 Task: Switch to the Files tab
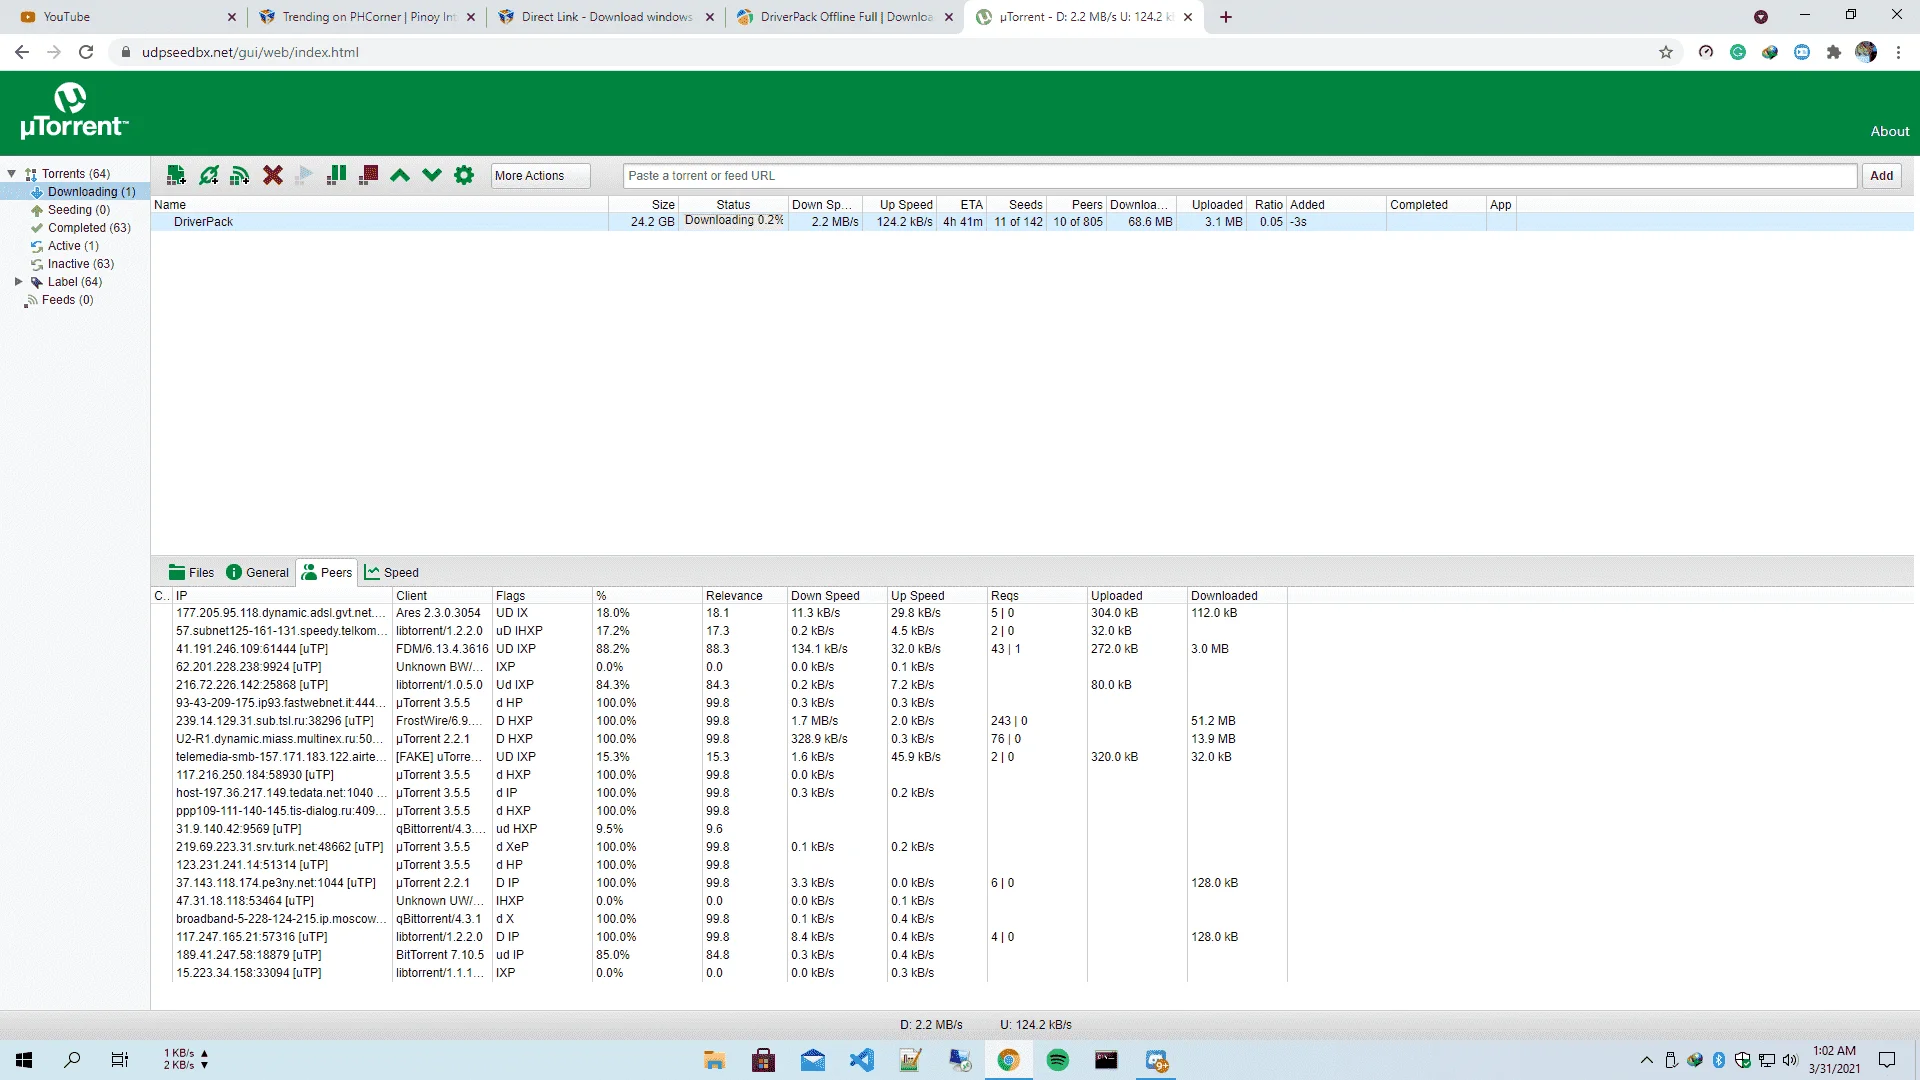tap(191, 572)
